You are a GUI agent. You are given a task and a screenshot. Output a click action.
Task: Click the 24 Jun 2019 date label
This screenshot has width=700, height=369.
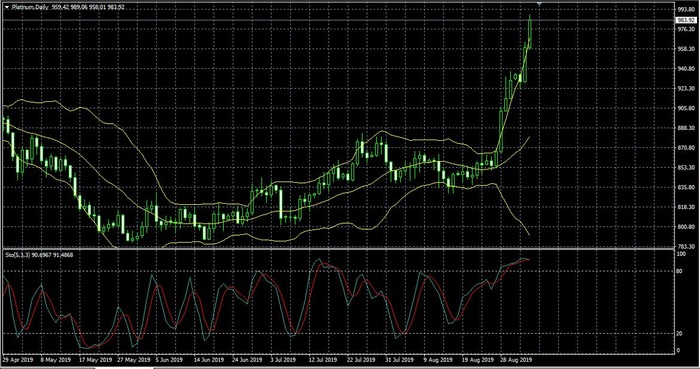(247, 359)
